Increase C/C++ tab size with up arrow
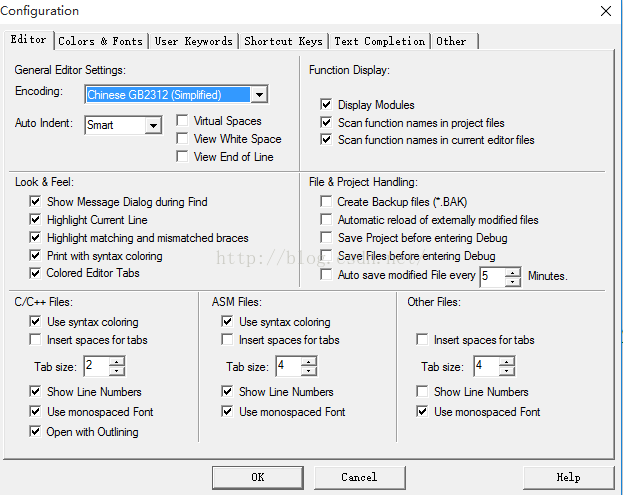 117,362
